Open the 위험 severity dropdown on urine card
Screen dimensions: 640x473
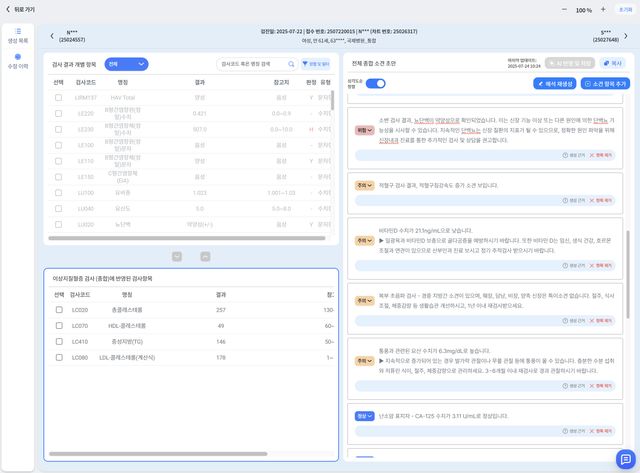(364, 130)
